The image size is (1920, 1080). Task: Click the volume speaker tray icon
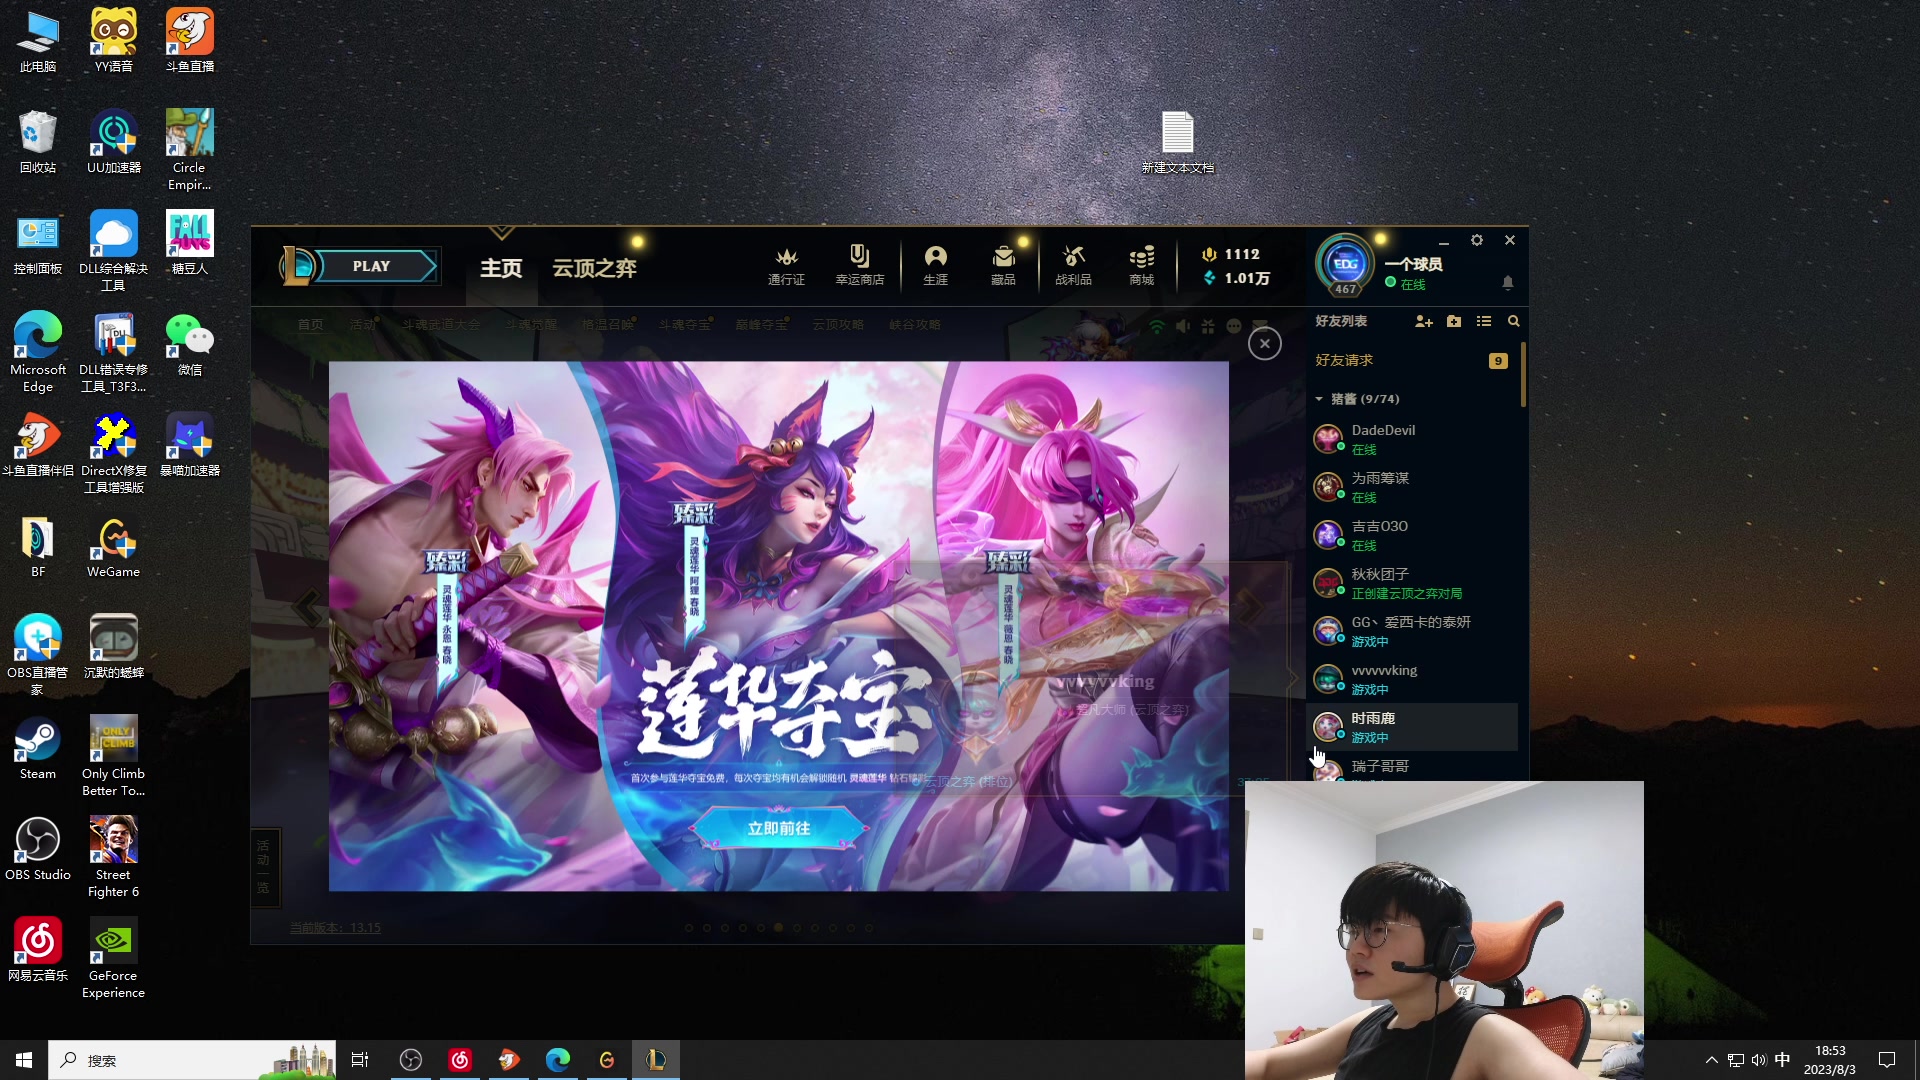point(1759,1060)
